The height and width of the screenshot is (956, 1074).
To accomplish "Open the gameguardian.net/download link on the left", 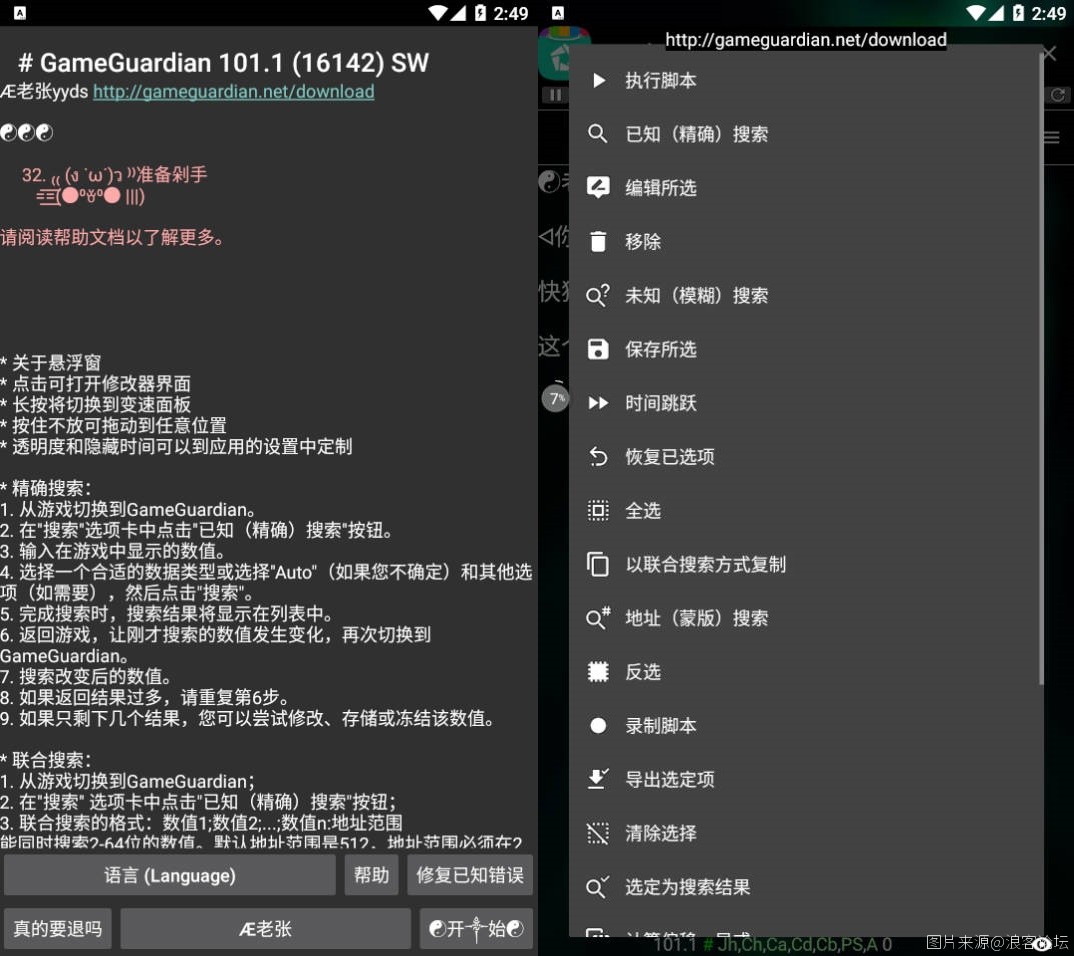I will pos(234,92).
